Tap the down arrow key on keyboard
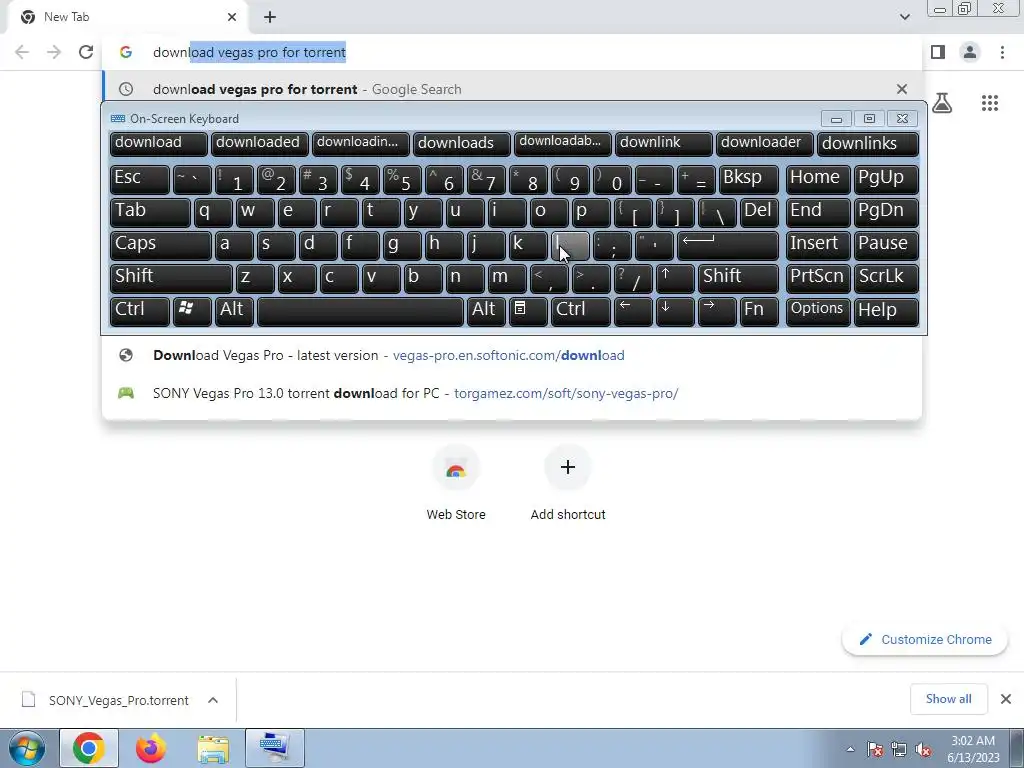The height and width of the screenshot is (768, 1024). click(675, 312)
